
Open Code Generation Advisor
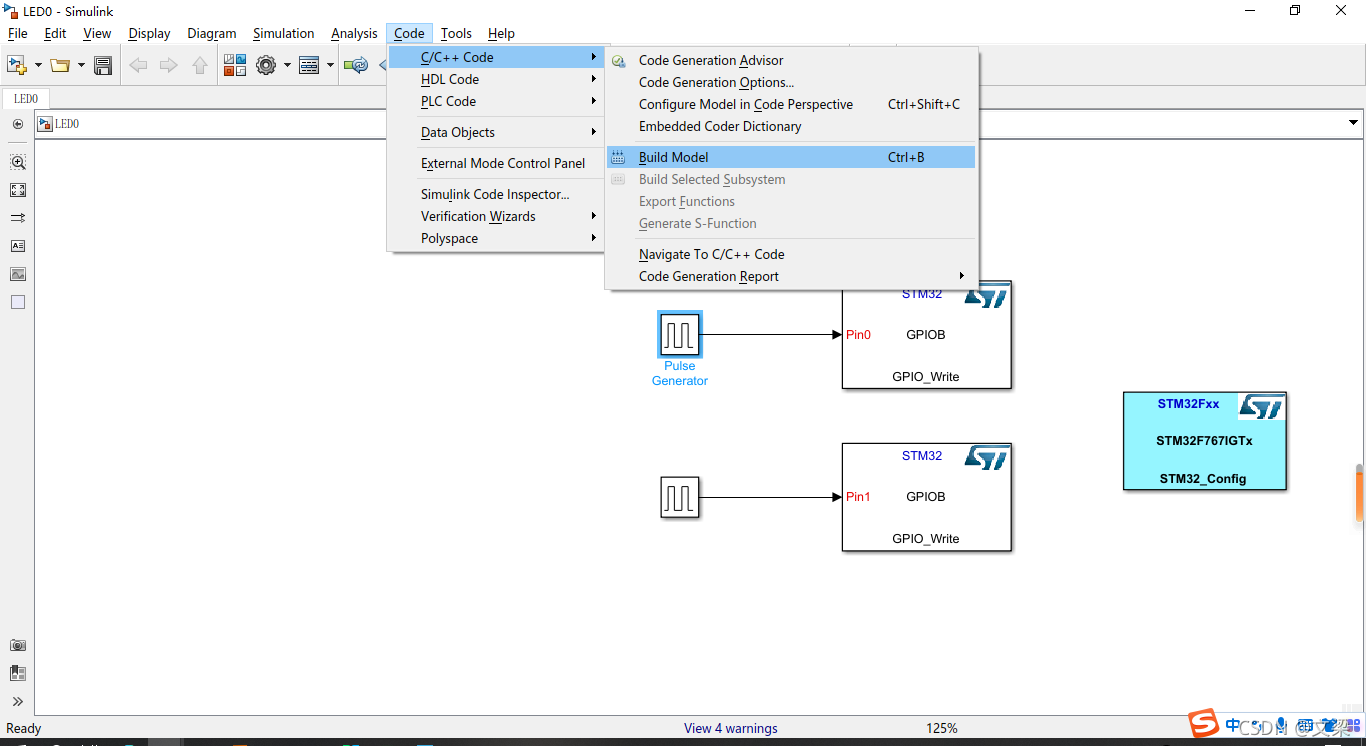[791, 60]
